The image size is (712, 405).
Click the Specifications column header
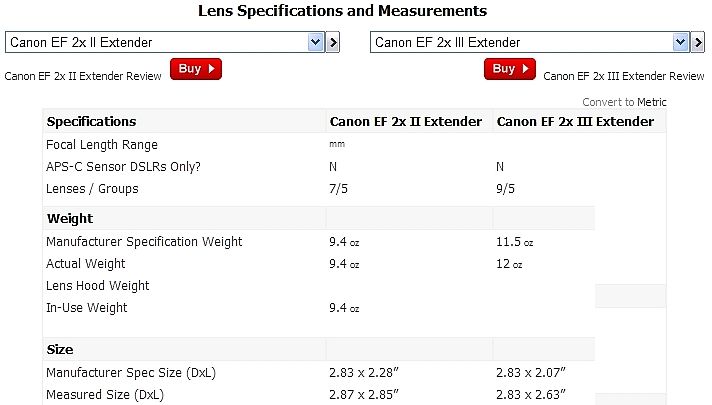[92, 122]
